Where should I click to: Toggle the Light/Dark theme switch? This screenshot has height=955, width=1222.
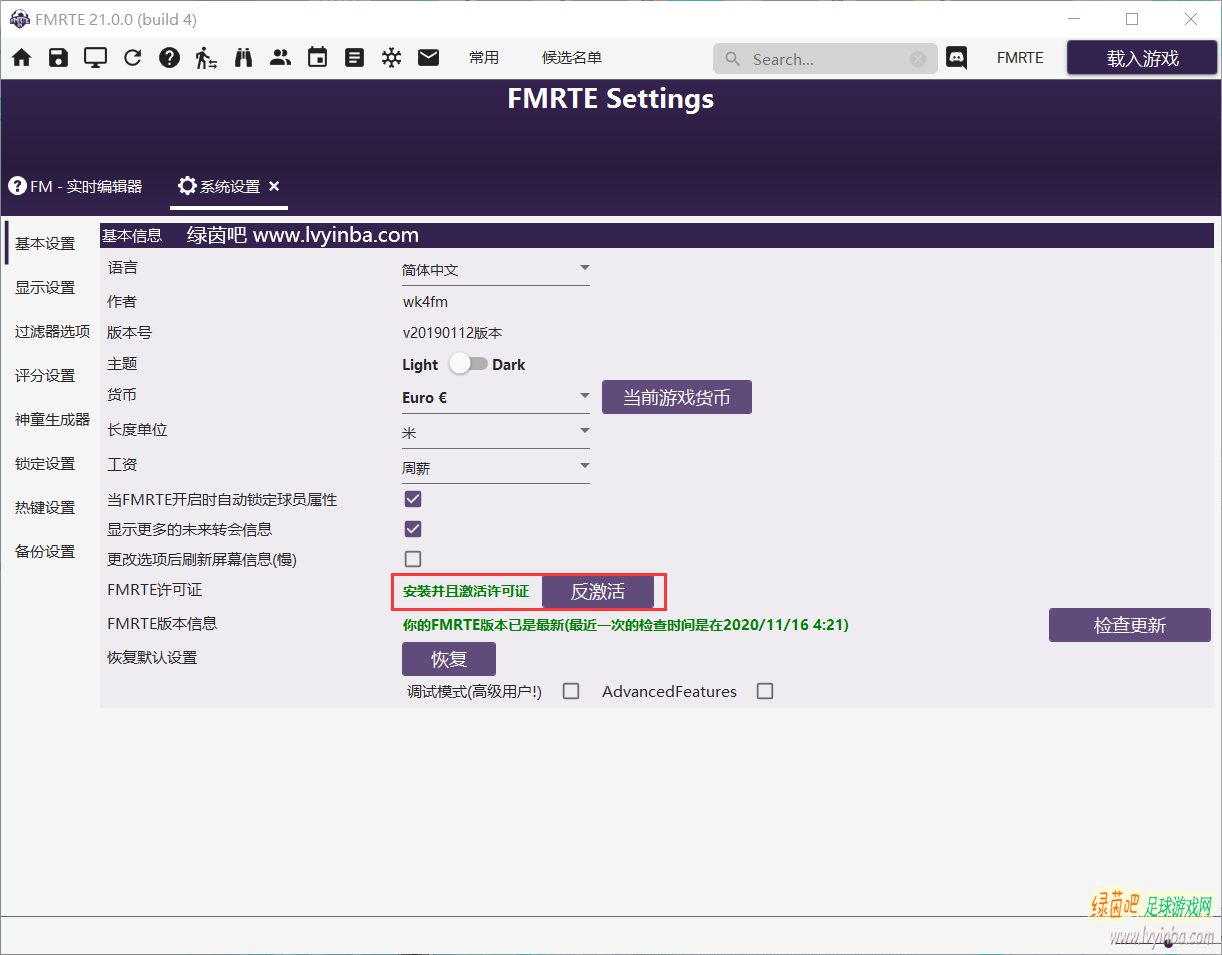[x=467, y=364]
